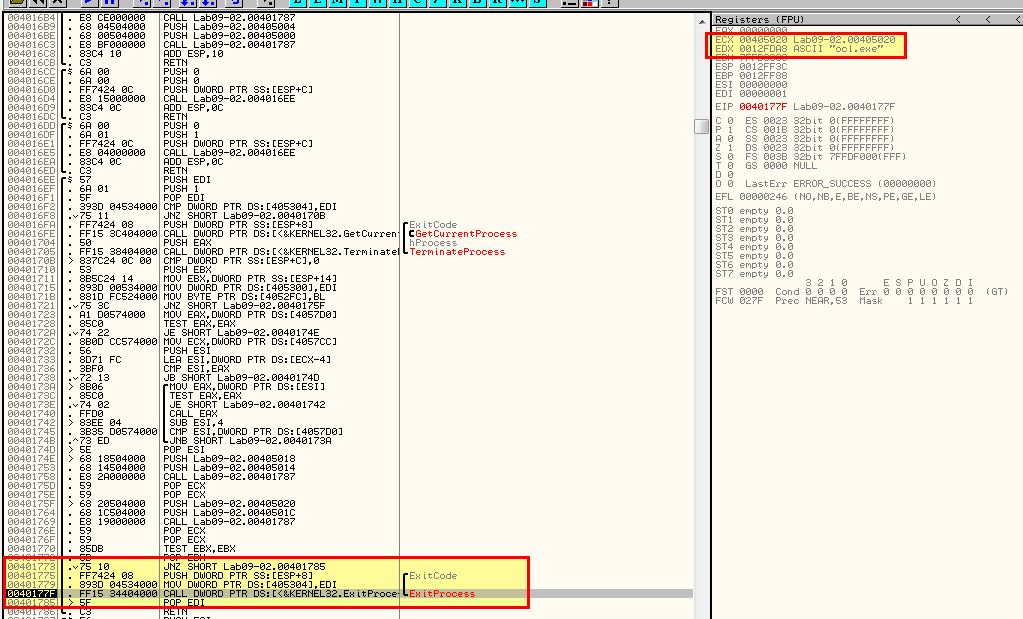Select instruction PUSH Lab09-02.00405000
Screen dimensions: 1023x619
pyautogui.click(x=229, y=36)
